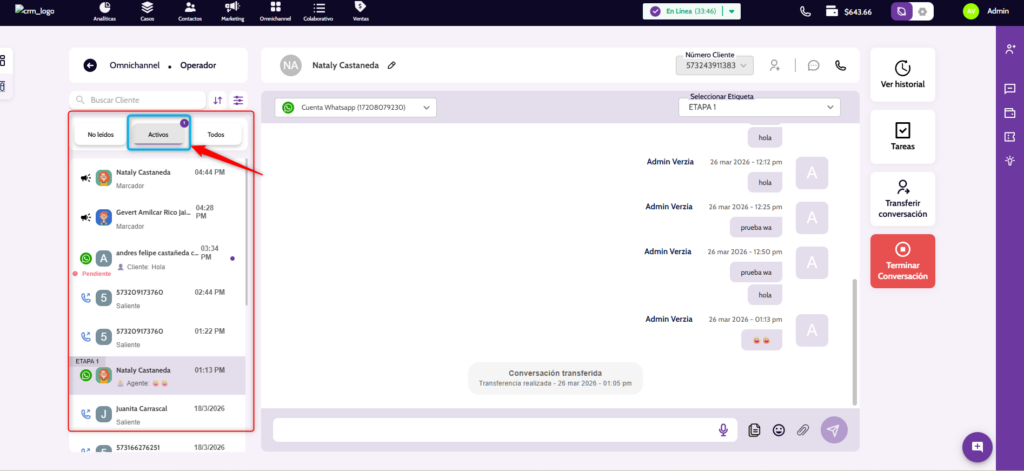Open message templates document icon
Viewport: 1024px width, 471px height.
[755, 430]
